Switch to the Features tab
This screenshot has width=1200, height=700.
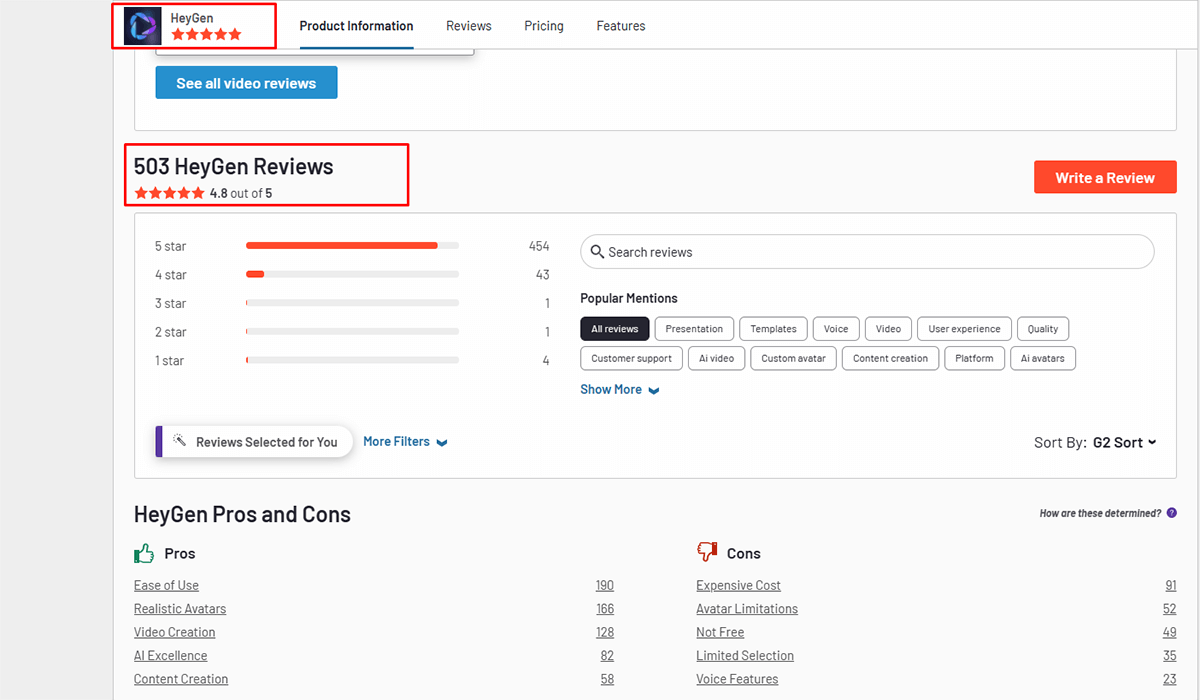621,26
